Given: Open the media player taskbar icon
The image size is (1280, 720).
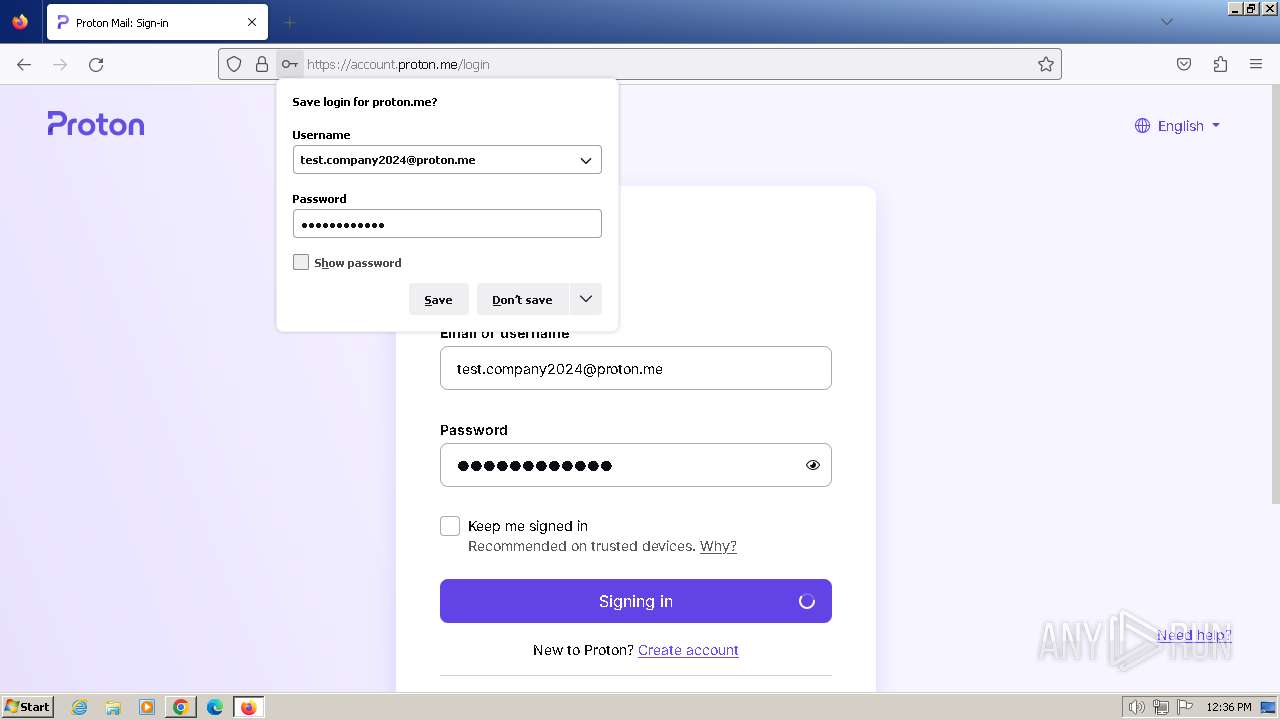Looking at the screenshot, I should tap(147, 707).
